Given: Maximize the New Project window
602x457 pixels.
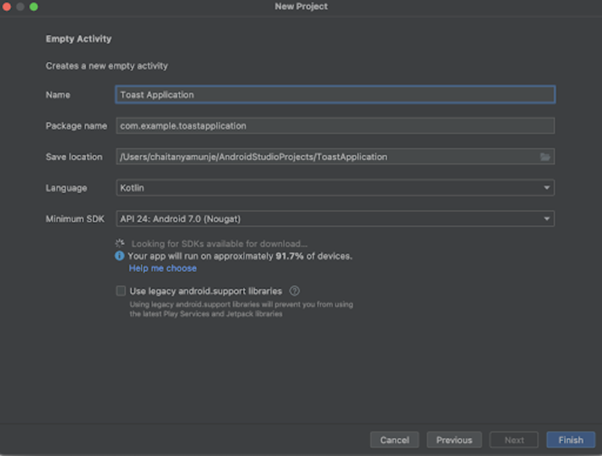Looking at the screenshot, I should (33, 7).
